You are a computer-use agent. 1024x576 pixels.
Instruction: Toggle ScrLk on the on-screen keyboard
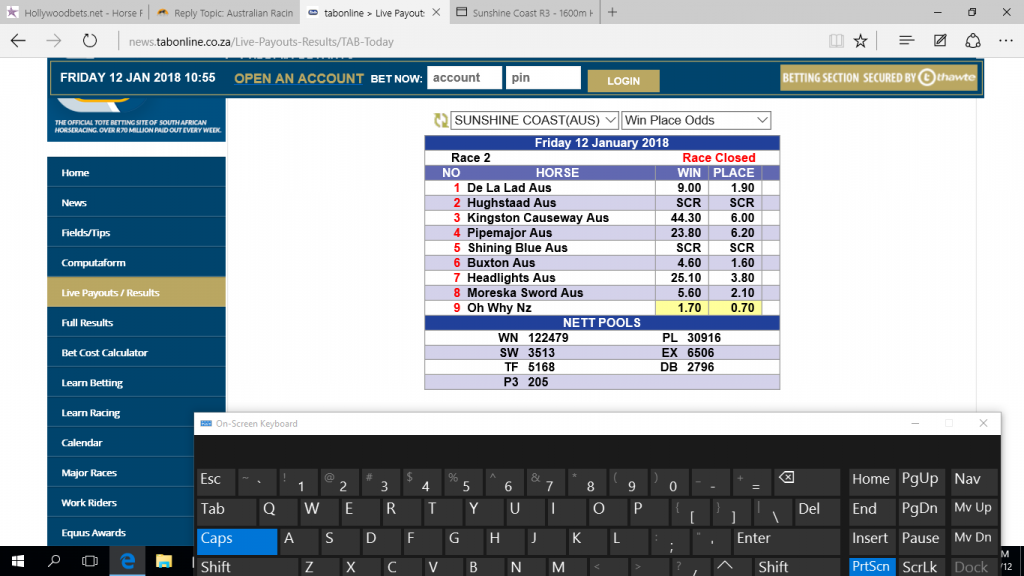coord(919,566)
